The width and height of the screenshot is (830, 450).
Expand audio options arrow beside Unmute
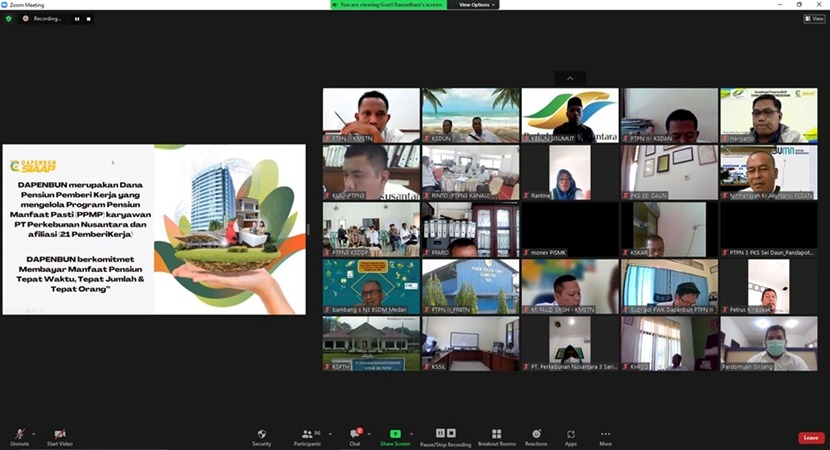coord(34,433)
